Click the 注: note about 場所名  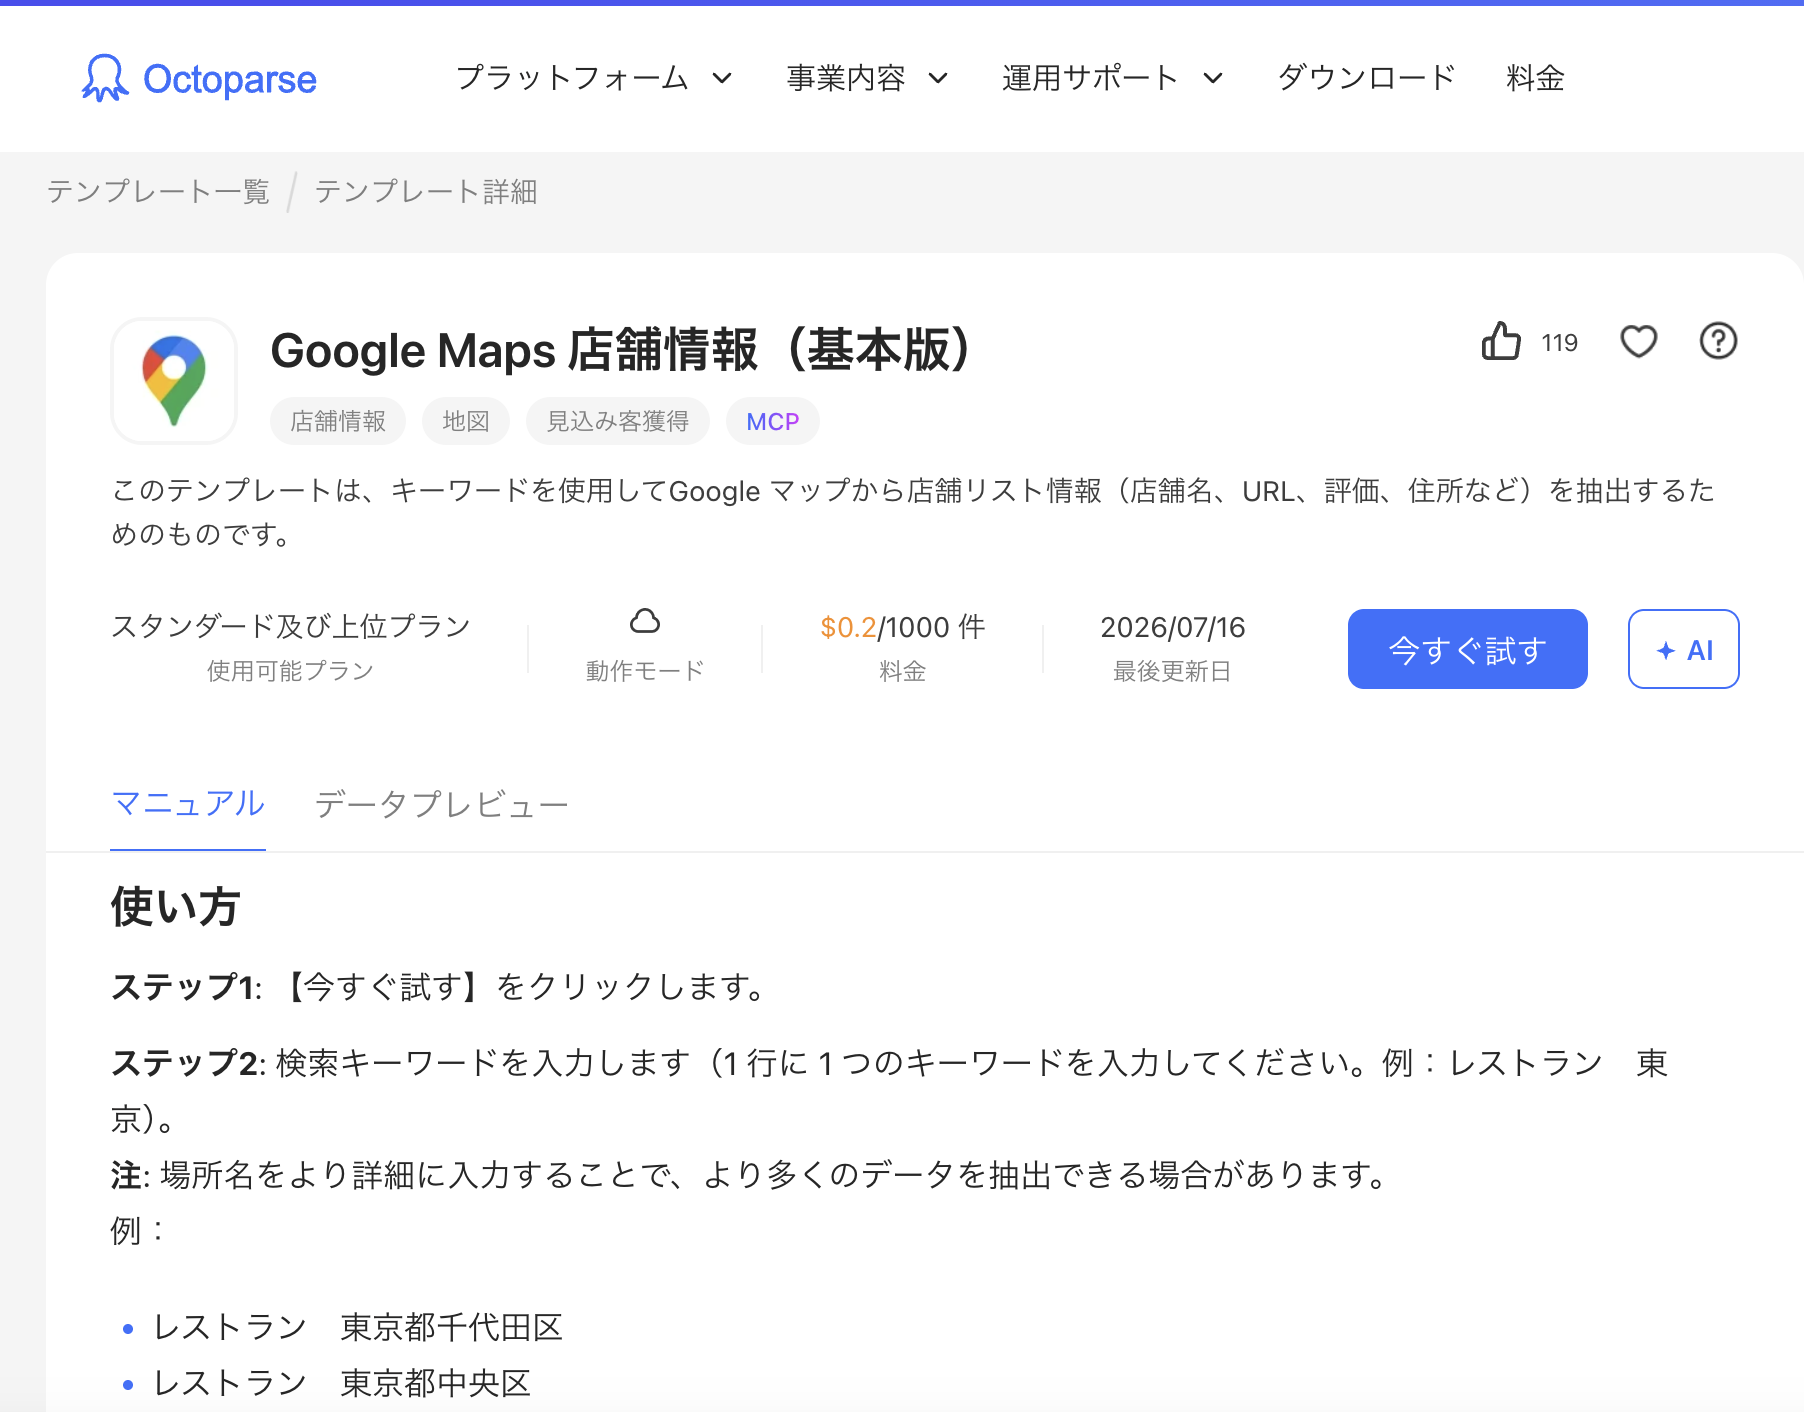coord(749,1174)
